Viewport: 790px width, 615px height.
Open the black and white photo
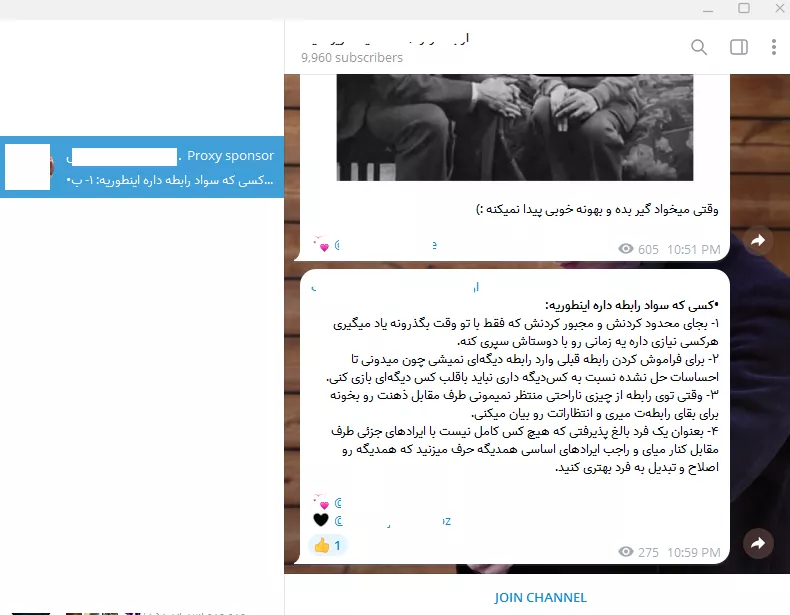click(x=514, y=110)
